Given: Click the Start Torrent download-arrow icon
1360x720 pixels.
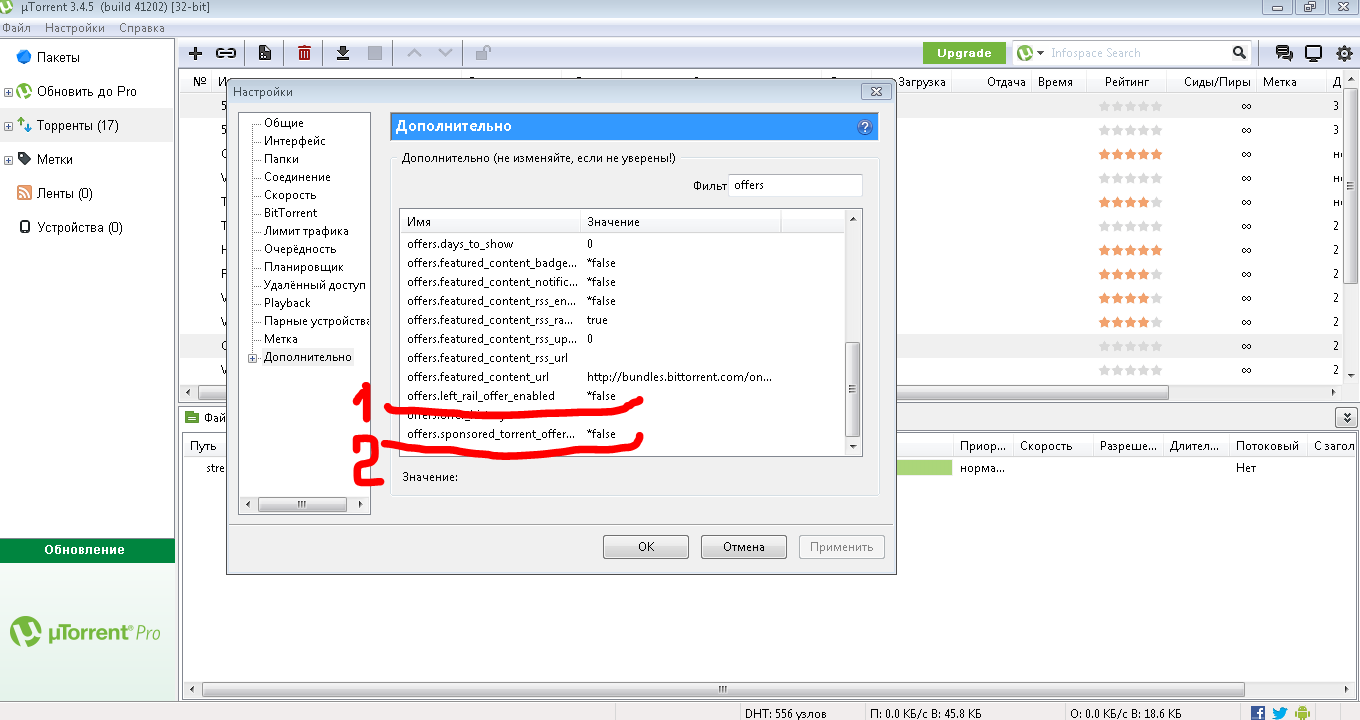Looking at the screenshot, I should pos(343,53).
